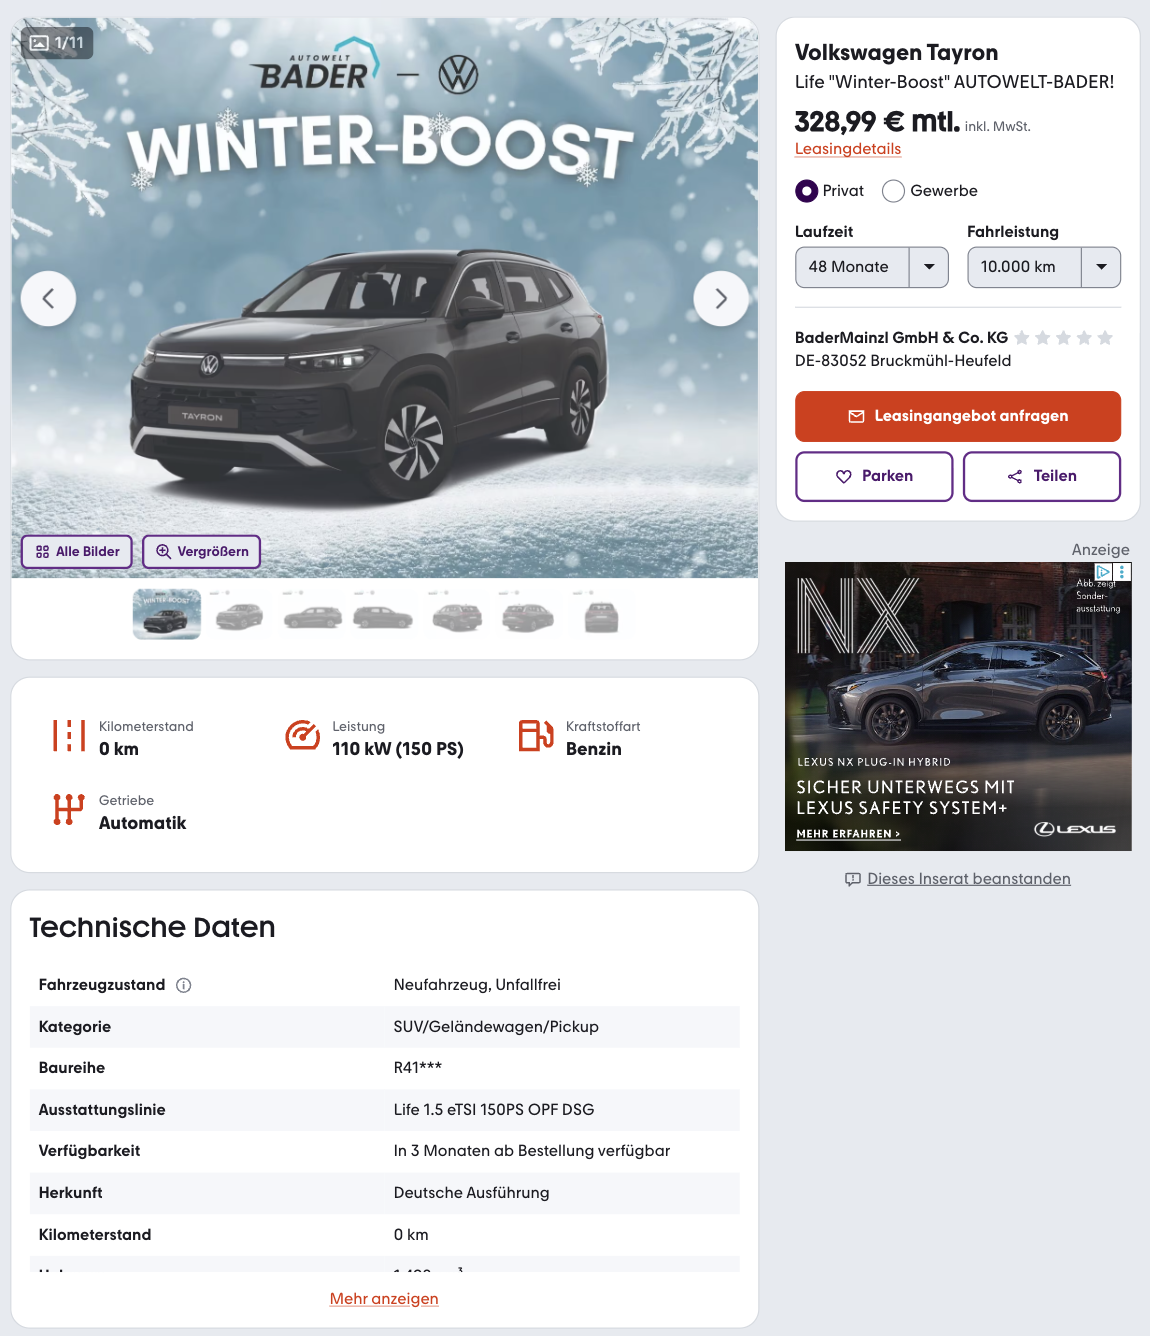This screenshot has height=1336, width=1150.
Task: Click the Vergrößern button
Action: 202,551
